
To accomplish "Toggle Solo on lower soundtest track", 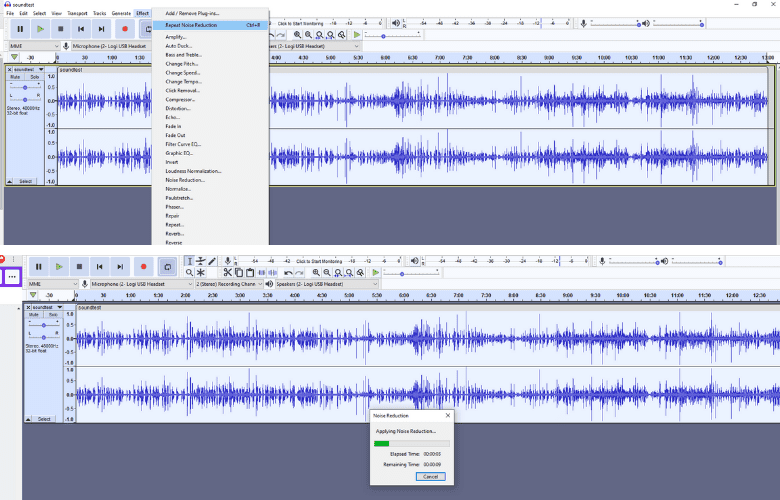I will (51, 314).
